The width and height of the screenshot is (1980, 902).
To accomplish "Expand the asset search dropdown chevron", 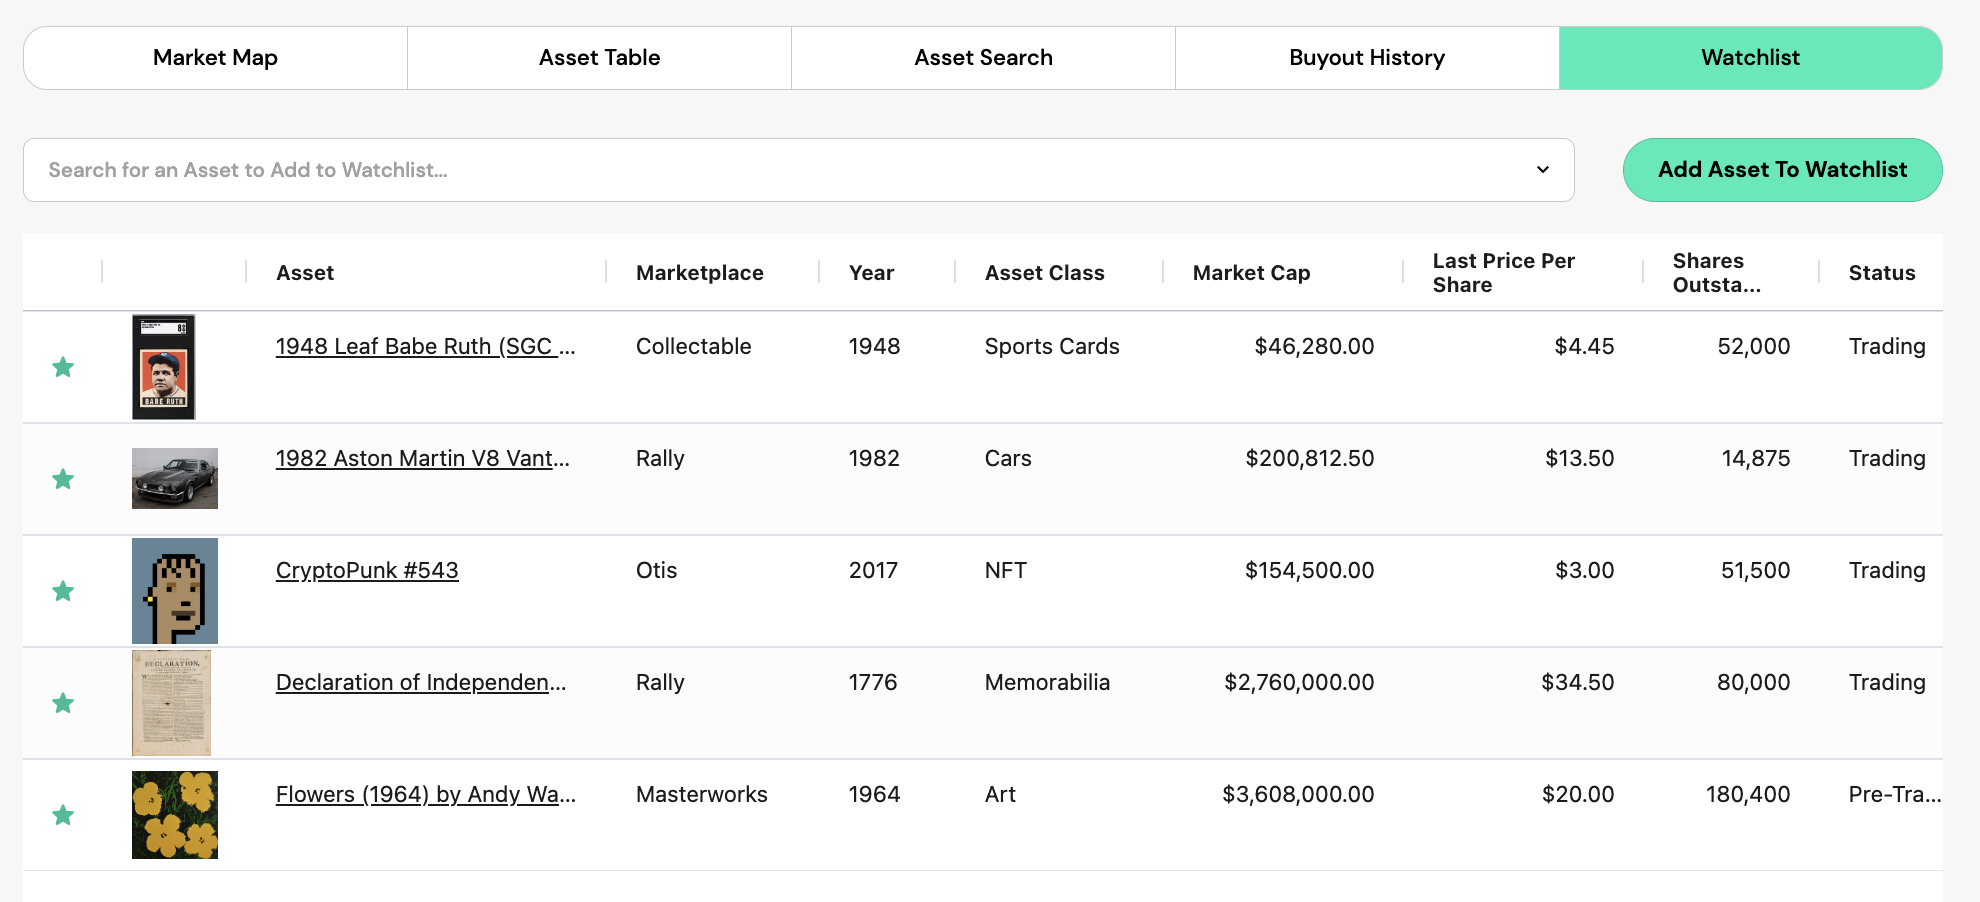I will pos(1543,170).
